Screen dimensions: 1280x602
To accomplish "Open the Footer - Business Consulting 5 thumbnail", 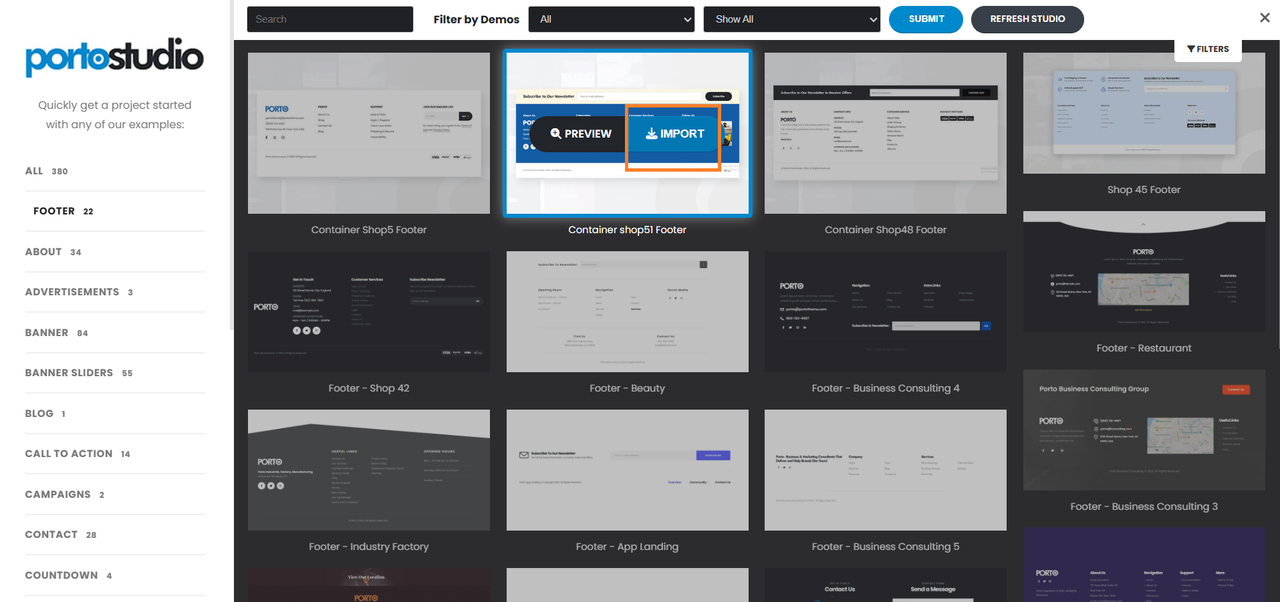I will [885, 470].
